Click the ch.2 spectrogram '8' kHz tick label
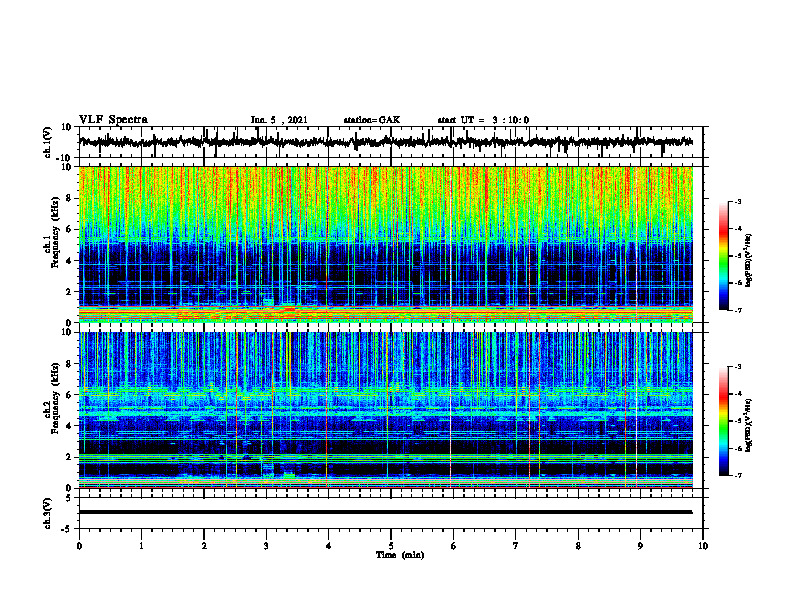Viewport: 792px width, 612px height. [69, 364]
